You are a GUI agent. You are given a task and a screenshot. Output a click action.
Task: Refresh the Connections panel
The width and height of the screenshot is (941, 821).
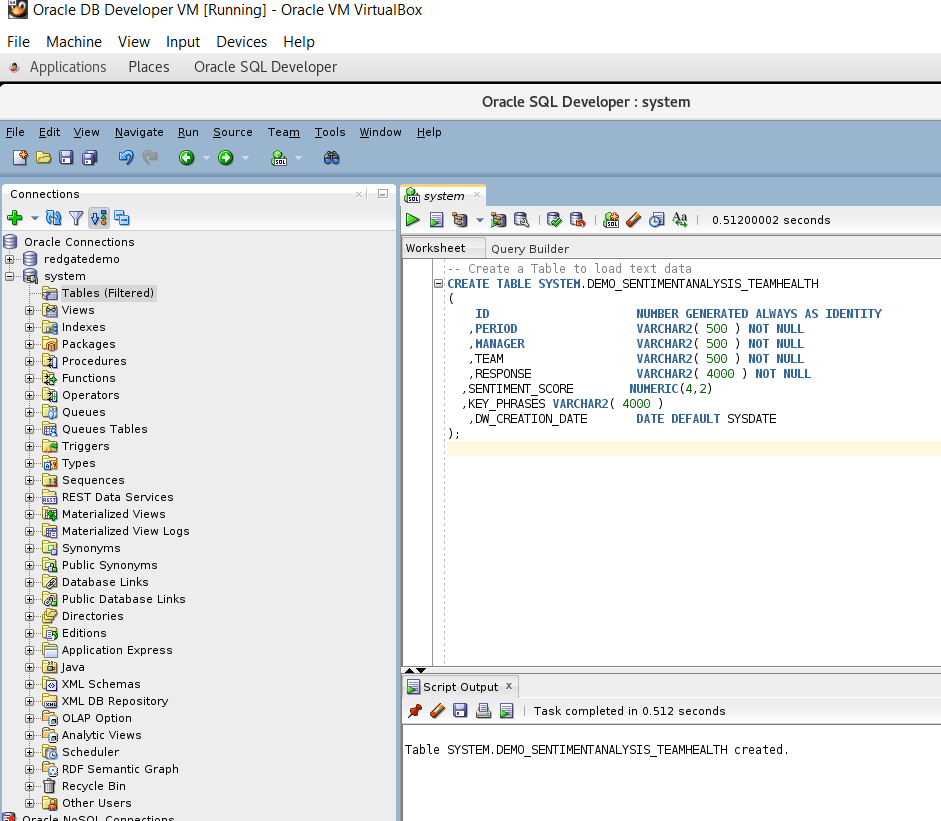tap(53, 218)
